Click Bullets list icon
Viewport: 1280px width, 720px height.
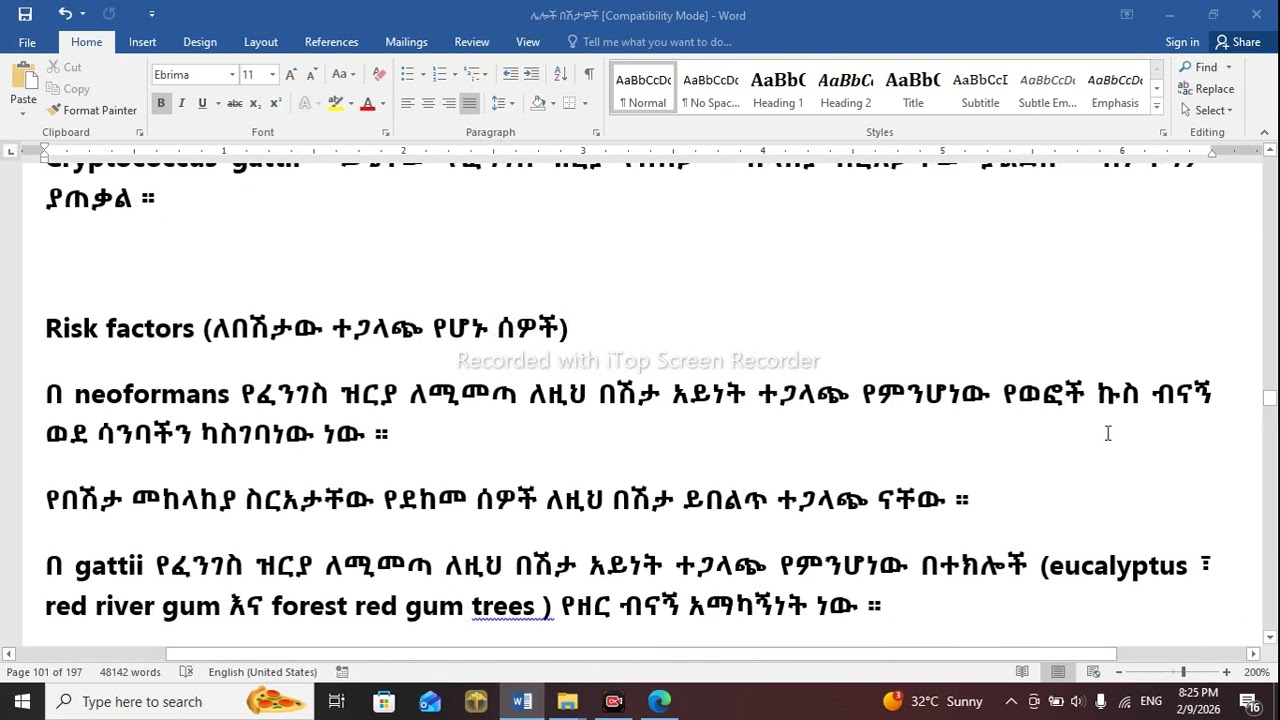[x=407, y=75]
